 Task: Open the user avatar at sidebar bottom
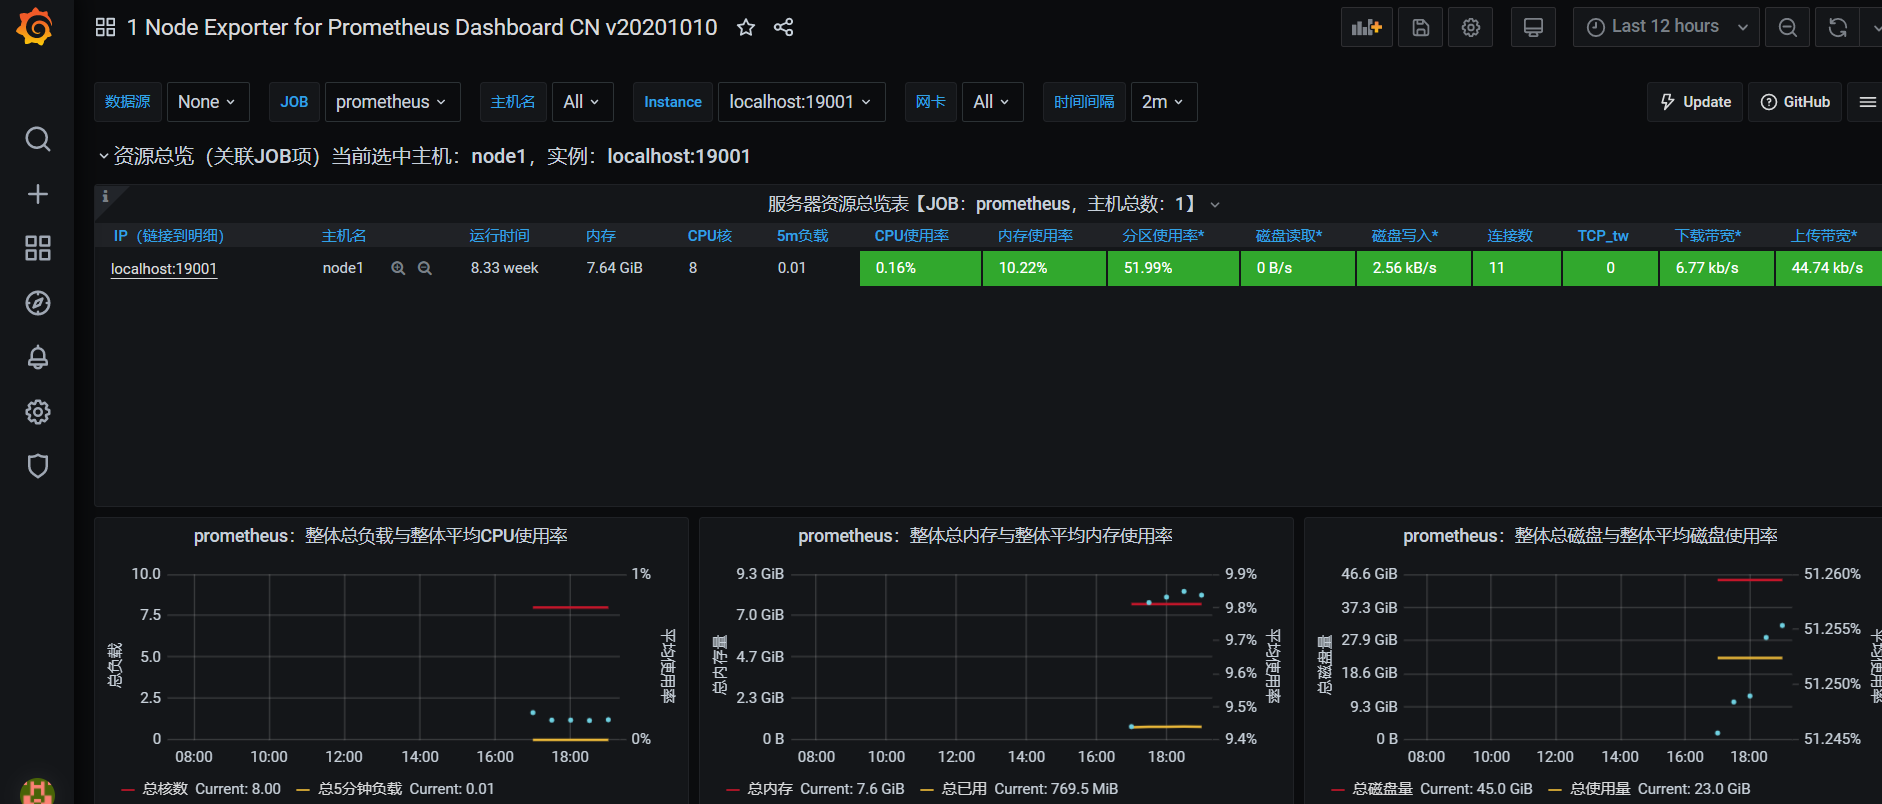click(37, 791)
